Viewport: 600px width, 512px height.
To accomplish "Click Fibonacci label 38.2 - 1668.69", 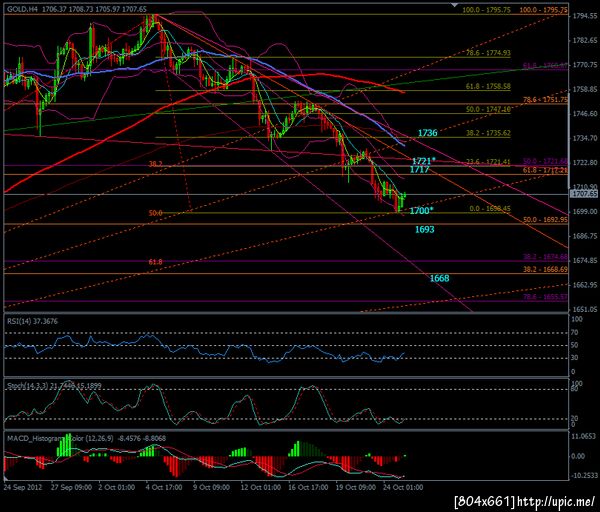I will pyautogui.click(x=545, y=269).
